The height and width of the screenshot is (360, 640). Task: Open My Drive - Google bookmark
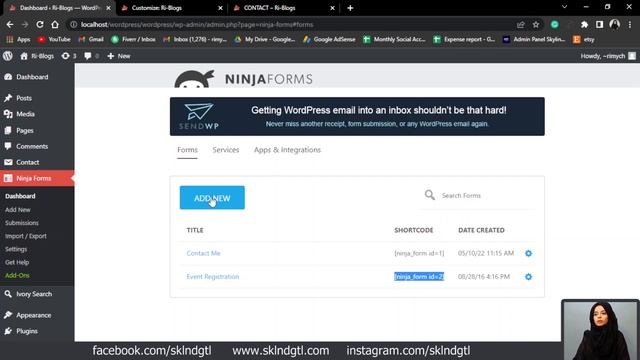[x=264, y=39]
